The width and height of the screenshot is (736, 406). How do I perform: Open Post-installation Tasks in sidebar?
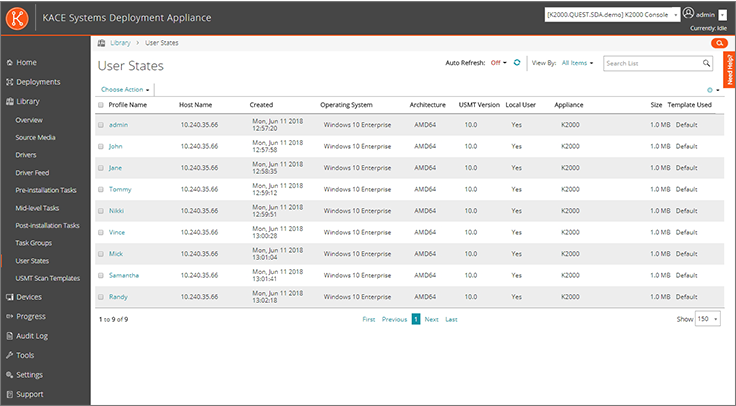tap(47, 225)
